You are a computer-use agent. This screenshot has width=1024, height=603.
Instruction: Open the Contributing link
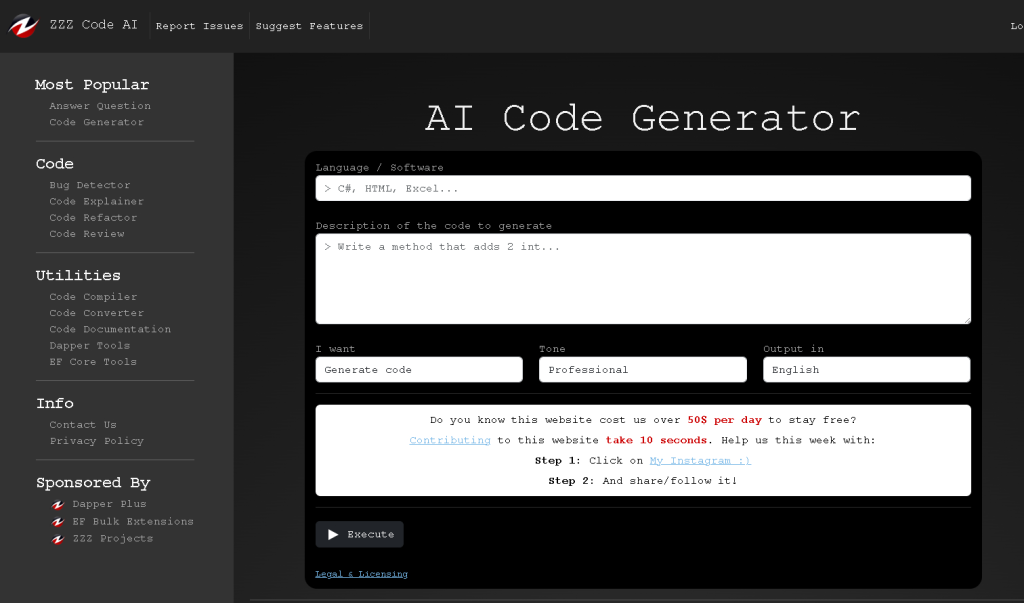(449, 440)
